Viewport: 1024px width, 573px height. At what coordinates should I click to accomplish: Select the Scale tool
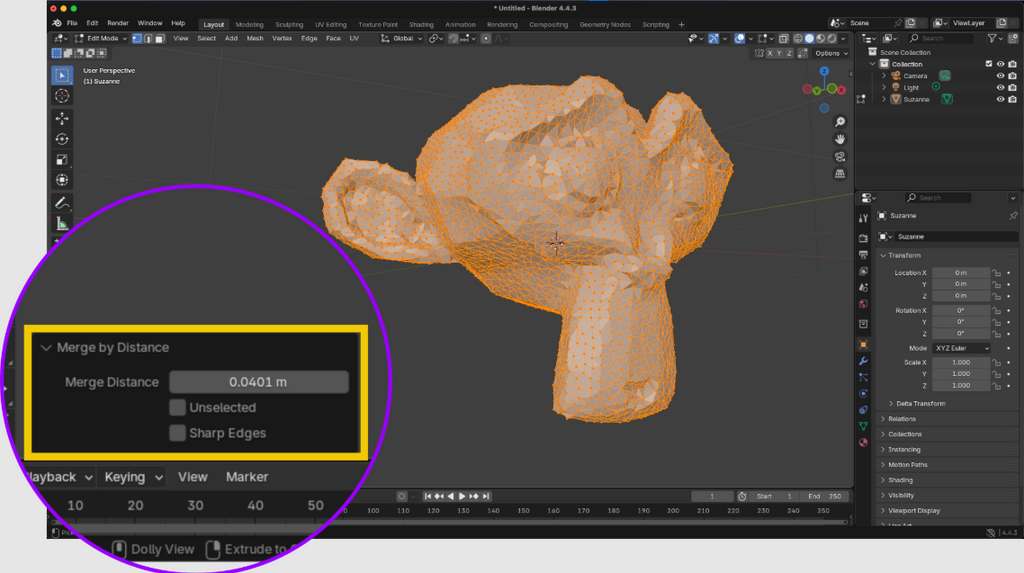coord(62,159)
